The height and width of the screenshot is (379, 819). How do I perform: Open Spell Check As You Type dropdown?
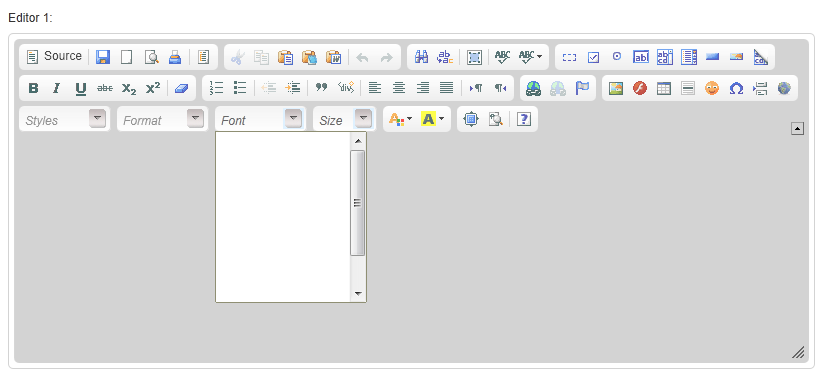coord(530,57)
